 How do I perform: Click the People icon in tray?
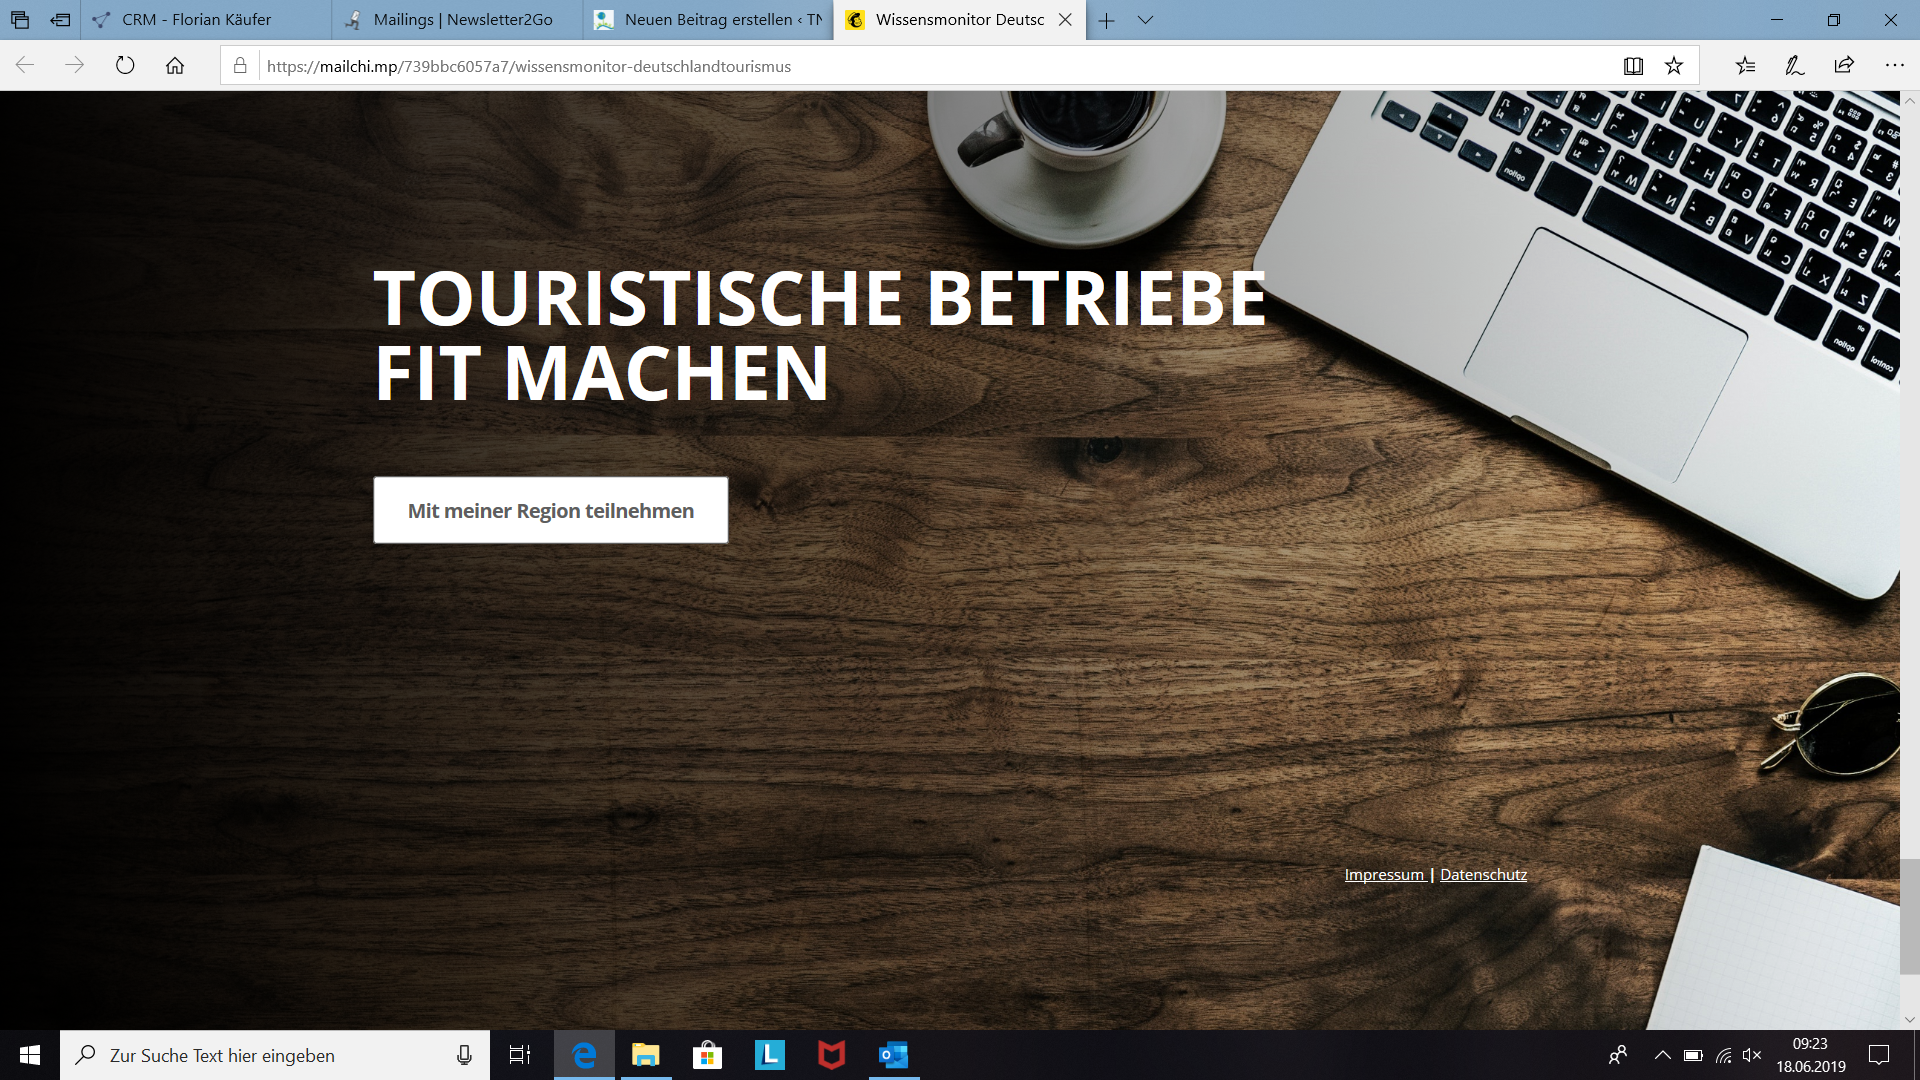pos(1617,1055)
